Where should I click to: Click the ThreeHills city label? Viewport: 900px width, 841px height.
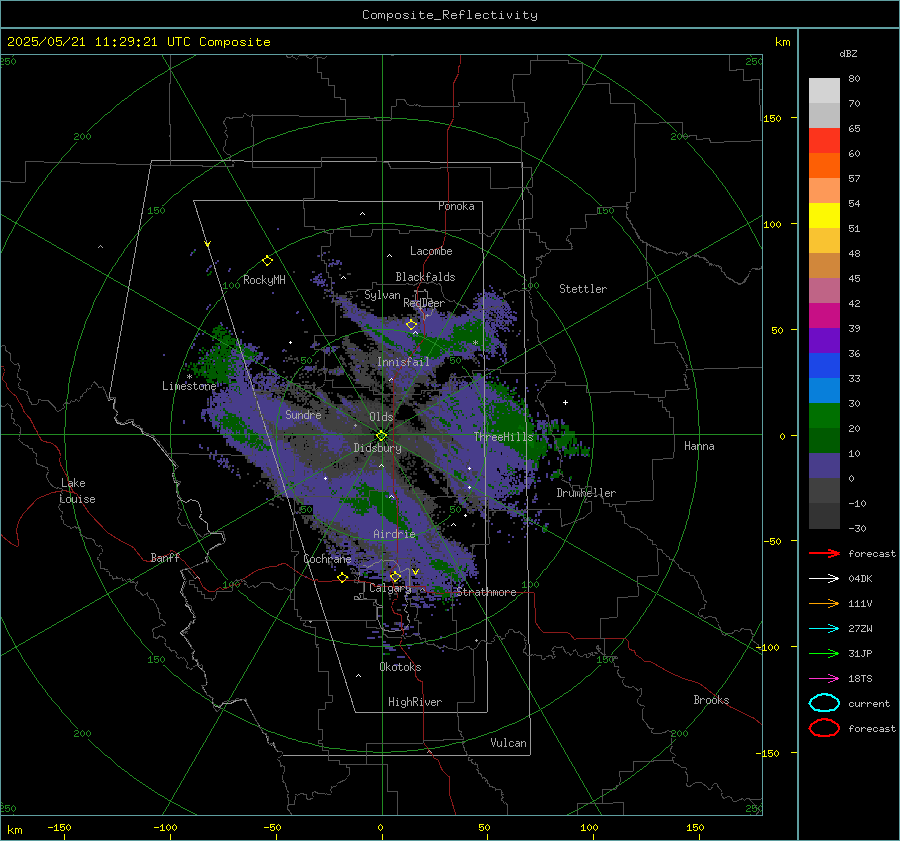click(x=503, y=437)
